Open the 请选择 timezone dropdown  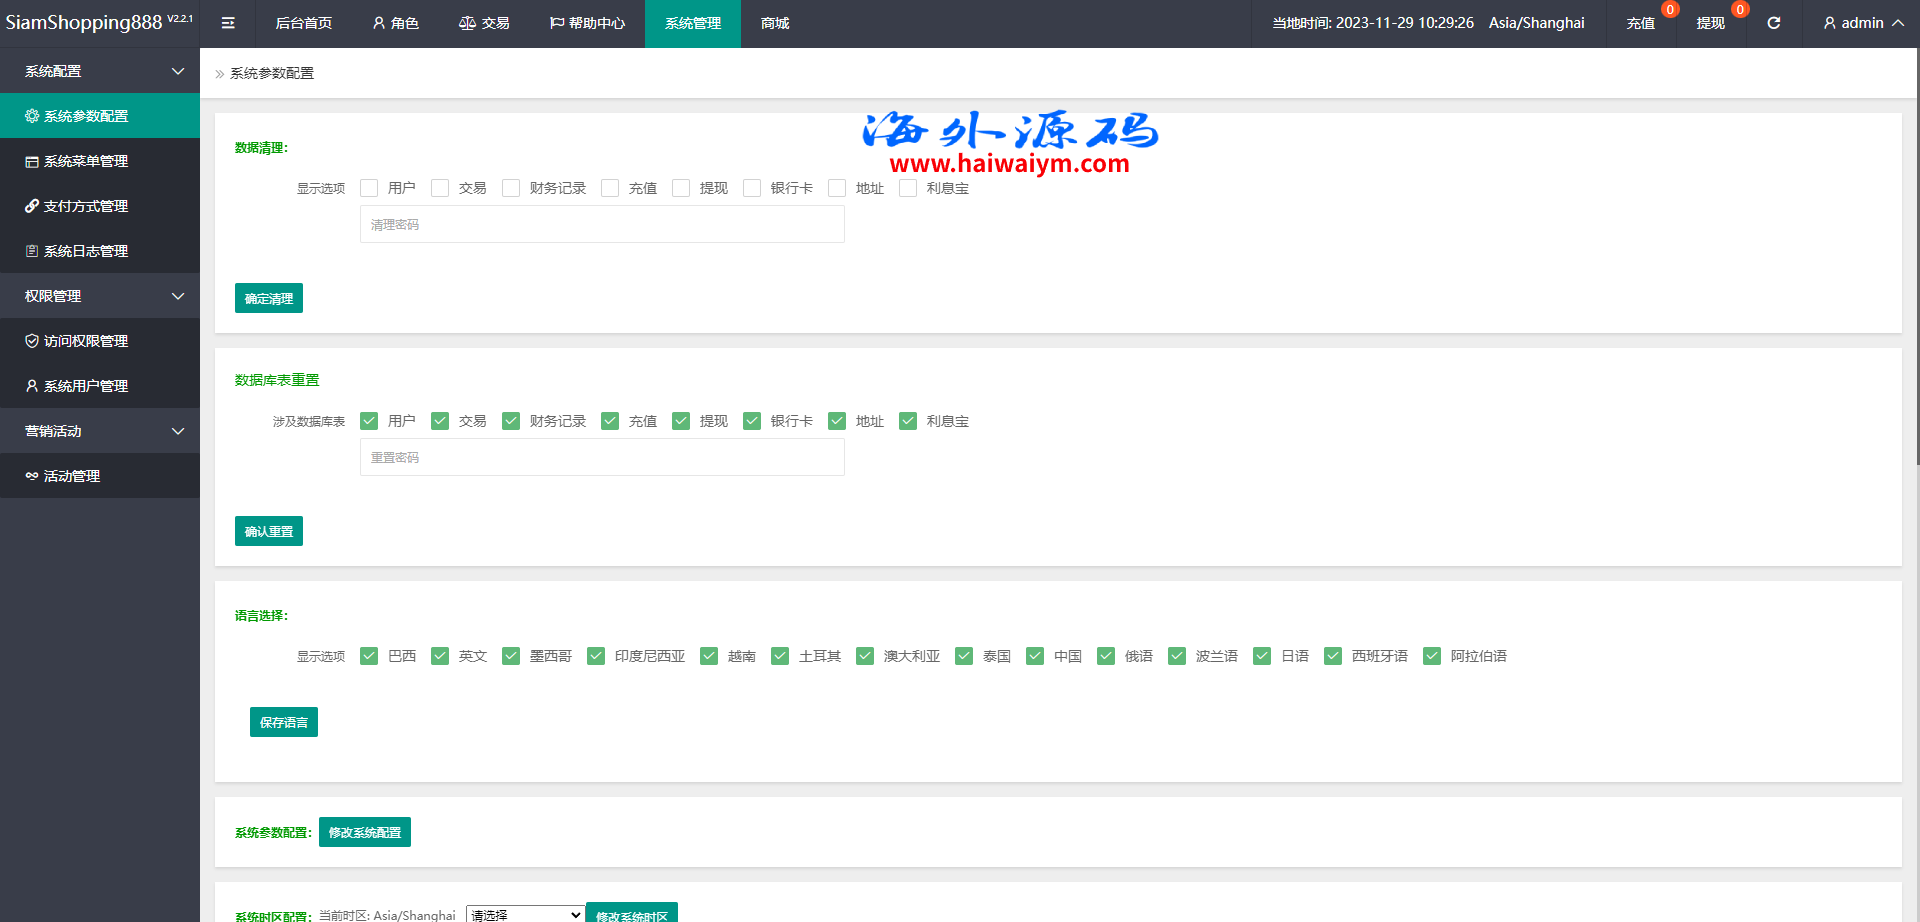(525, 914)
